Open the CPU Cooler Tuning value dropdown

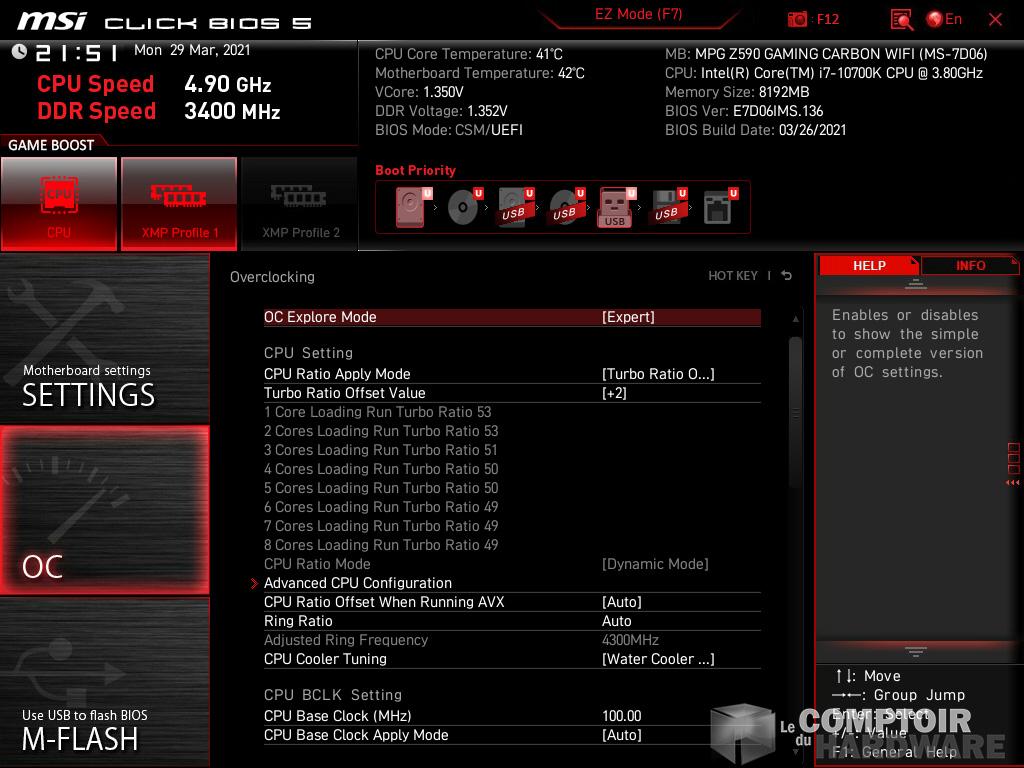coord(658,659)
